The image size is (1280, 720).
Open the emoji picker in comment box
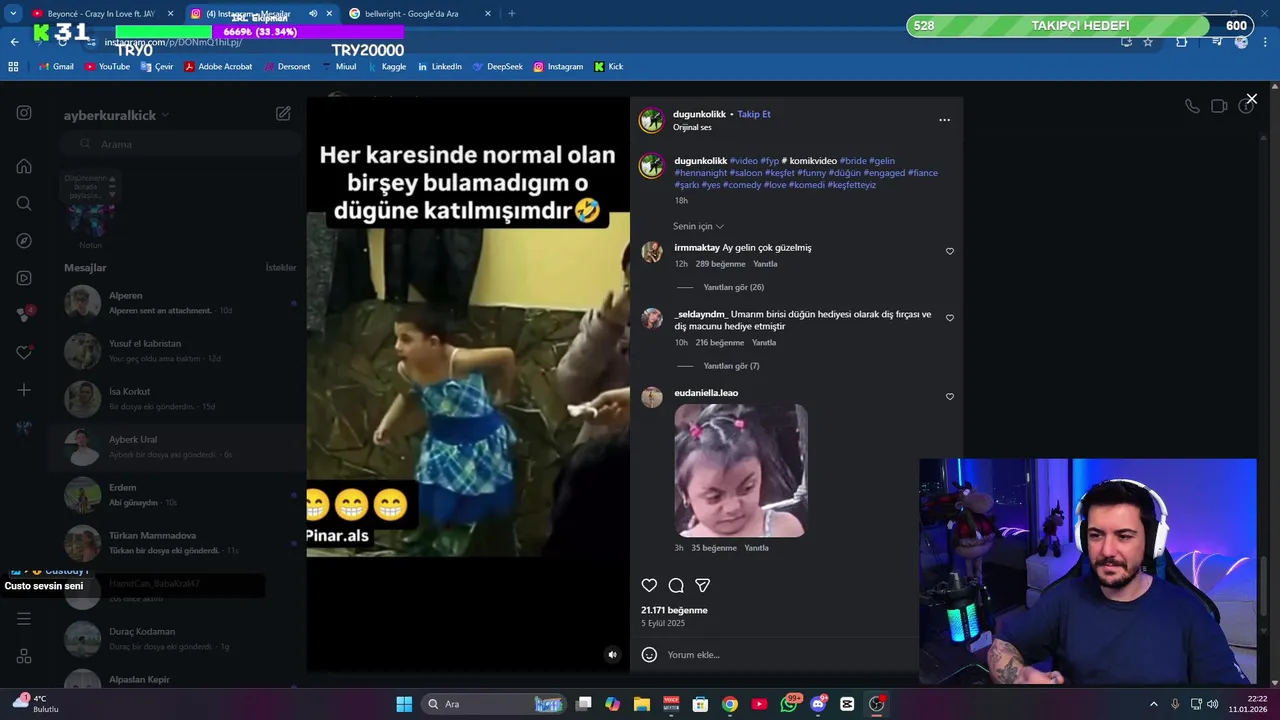coord(649,655)
